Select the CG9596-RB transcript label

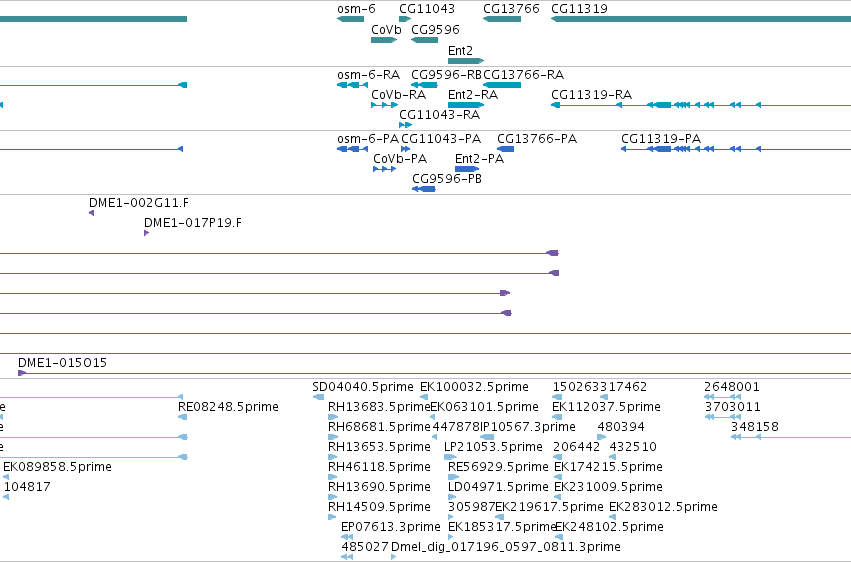click(447, 74)
